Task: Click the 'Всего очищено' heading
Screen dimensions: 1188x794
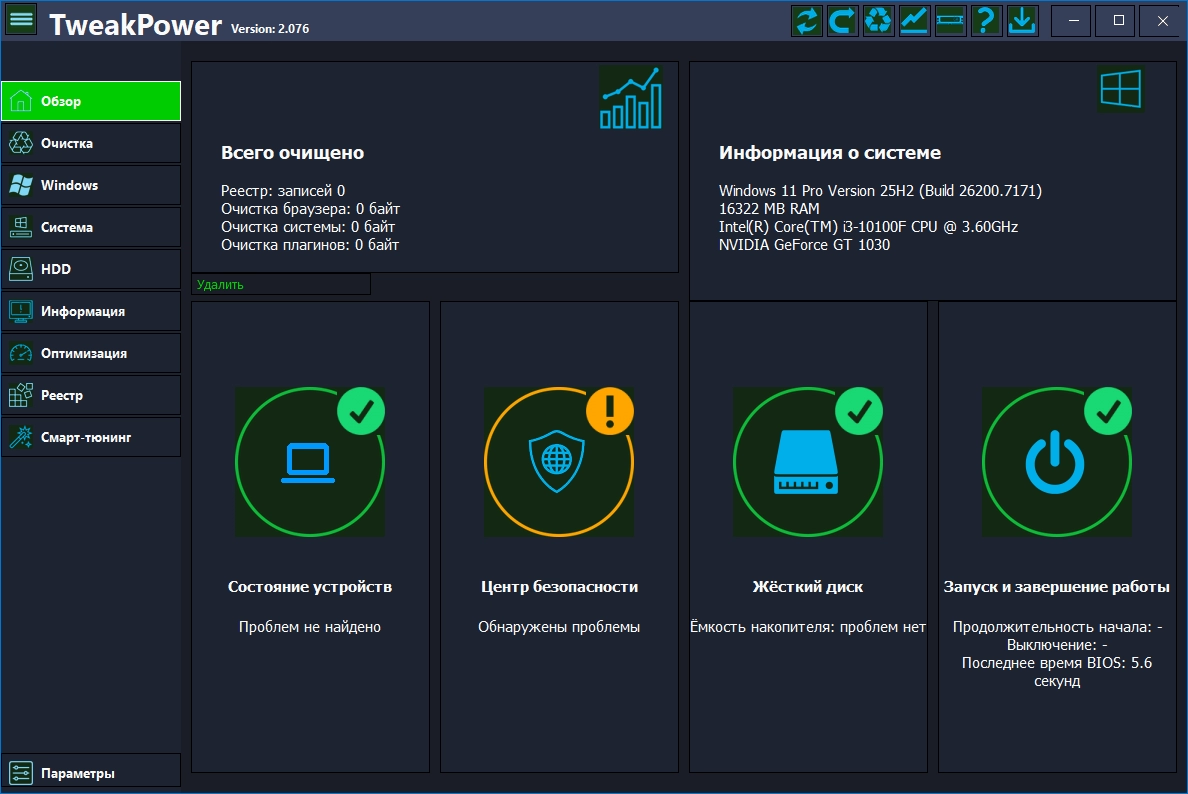Action: point(292,152)
